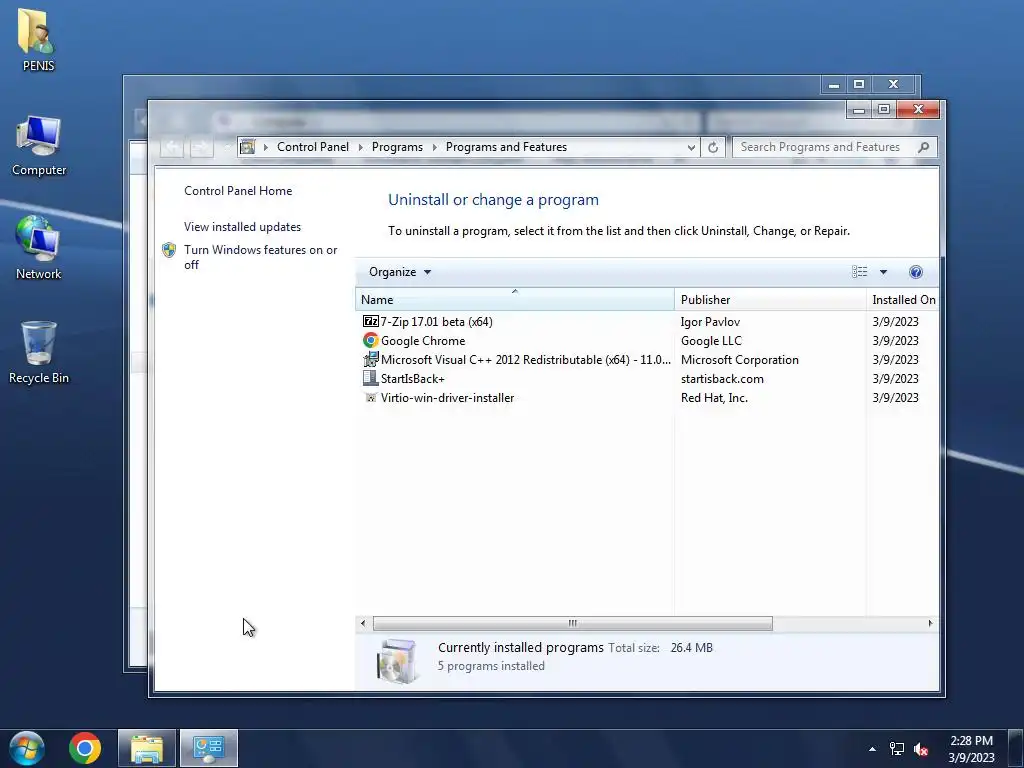This screenshot has width=1024, height=768.
Task: Click the help question mark icon
Action: point(916,272)
